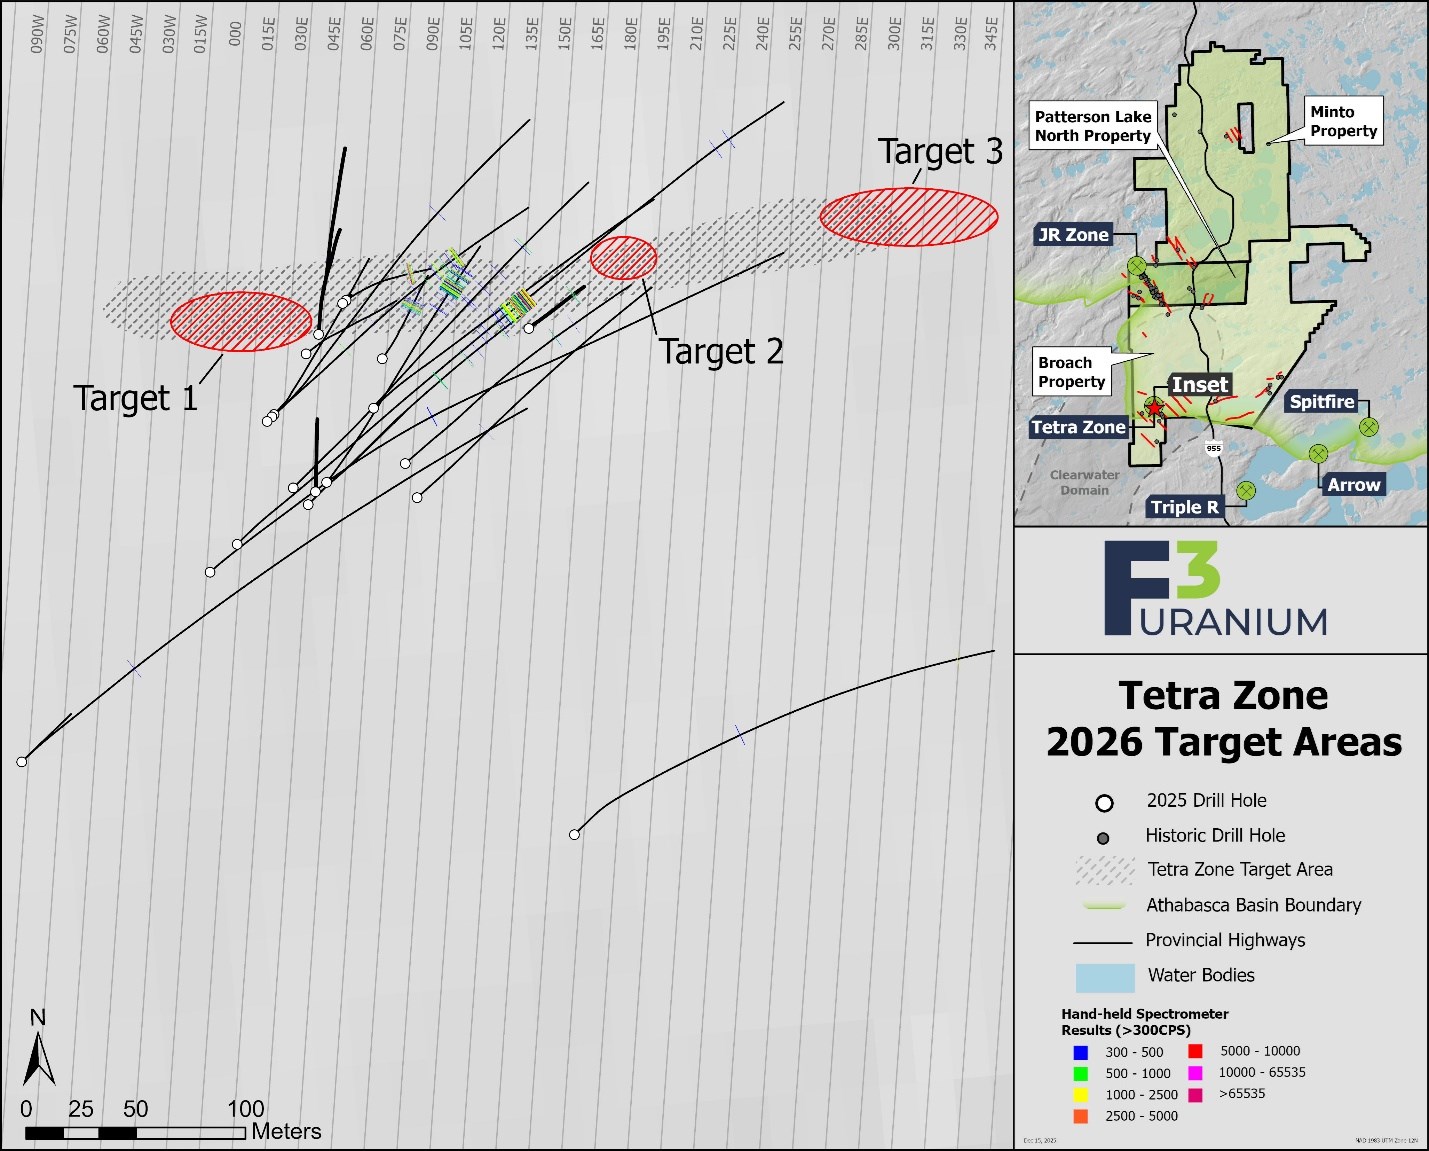Screen dimensions: 1429x1151
Task: Select the Tetra Zone Target Area hatch symbol
Action: pos(1105,870)
